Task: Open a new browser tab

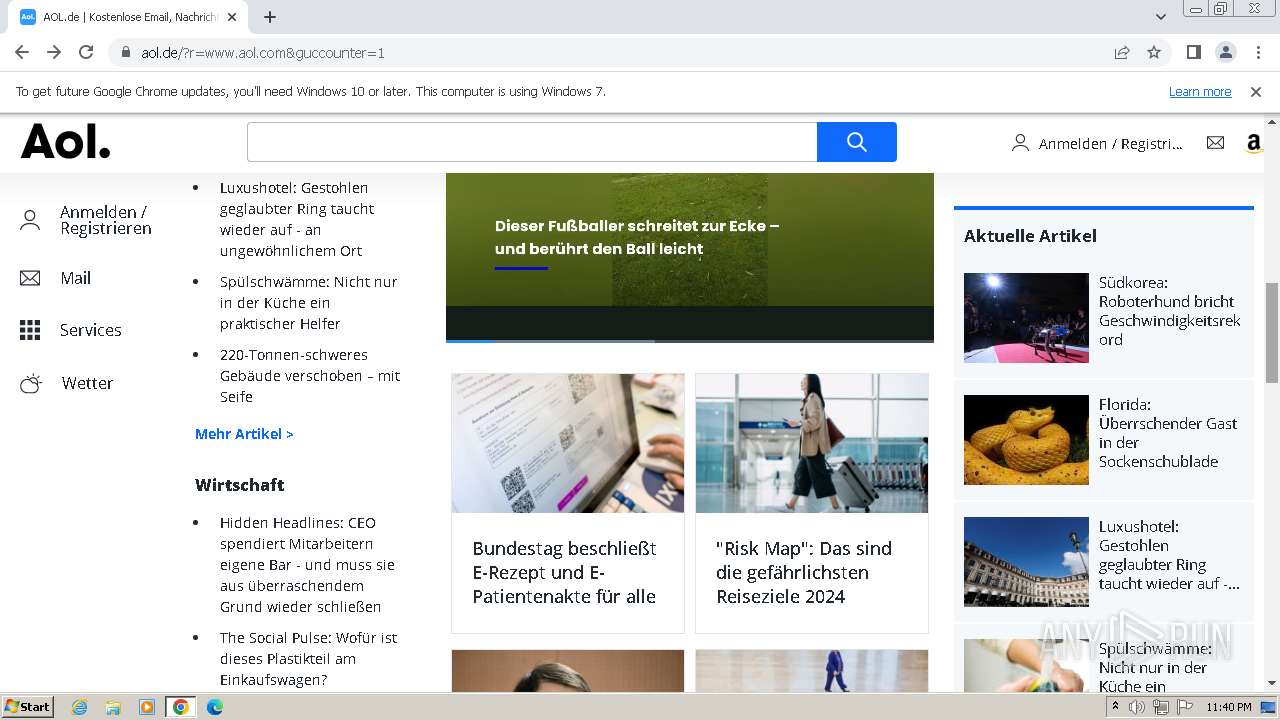Action: (x=270, y=17)
